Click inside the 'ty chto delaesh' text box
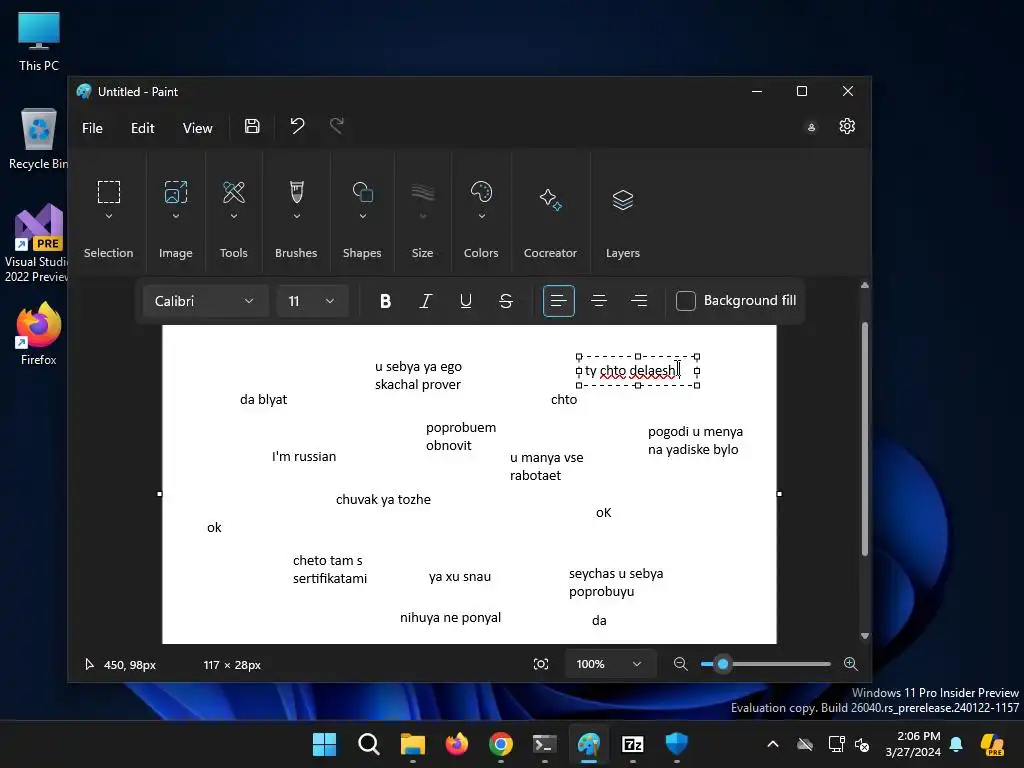Screen dimensions: 1024x768 (637, 371)
